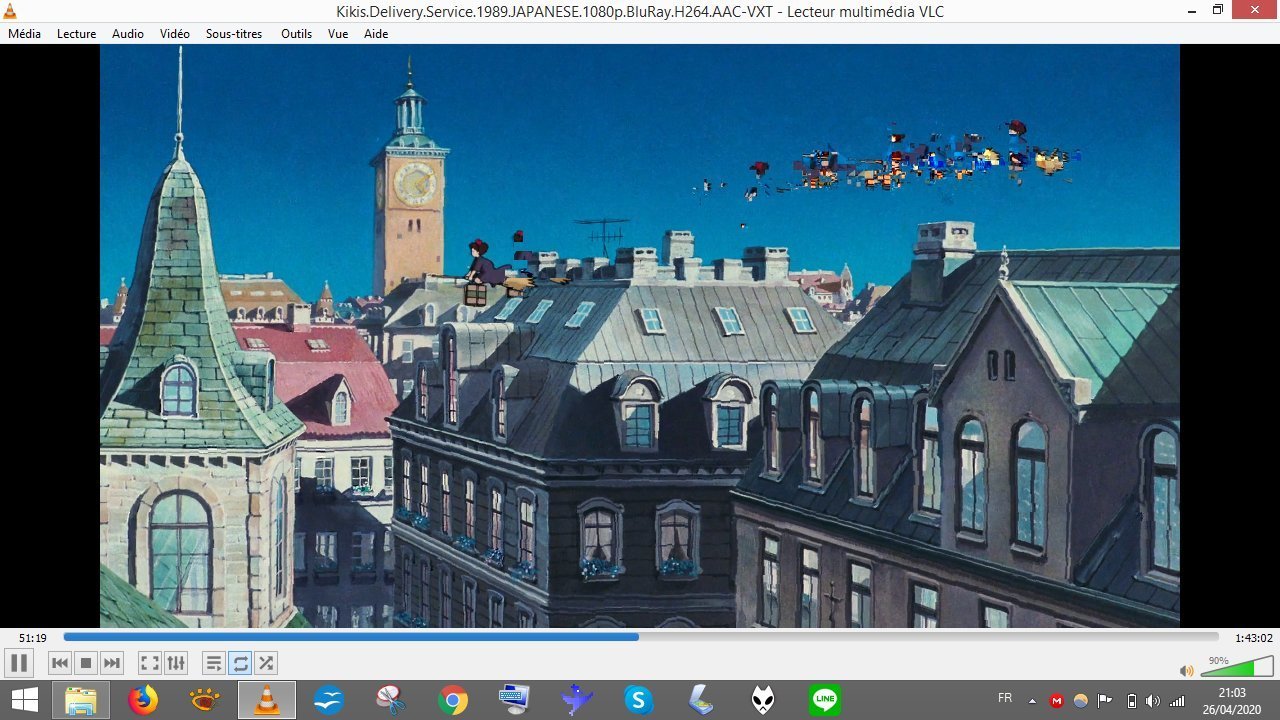This screenshot has width=1280, height=720.
Task: Mute audio via the speaker icon
Action: click(1186, 670)
